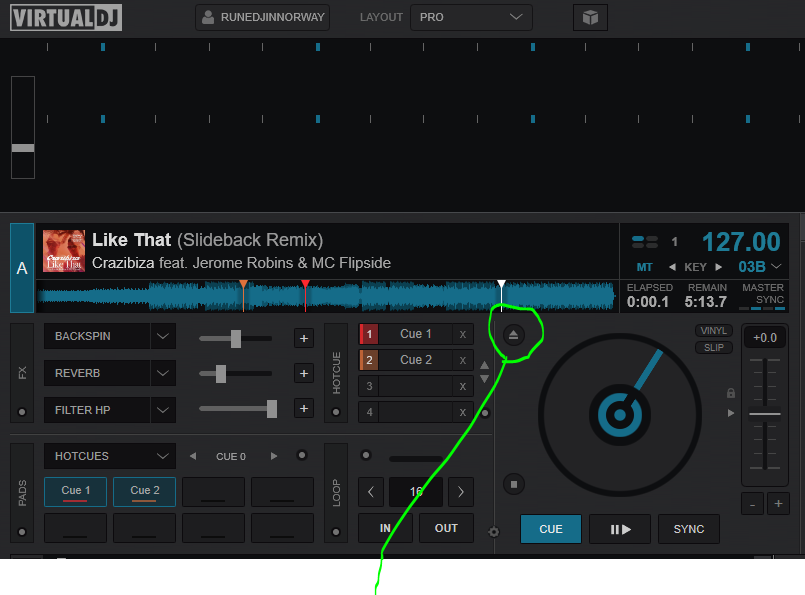Open deck settings gear icon near CUE
This screenshot has width=805, height=595.
[494, 532]
